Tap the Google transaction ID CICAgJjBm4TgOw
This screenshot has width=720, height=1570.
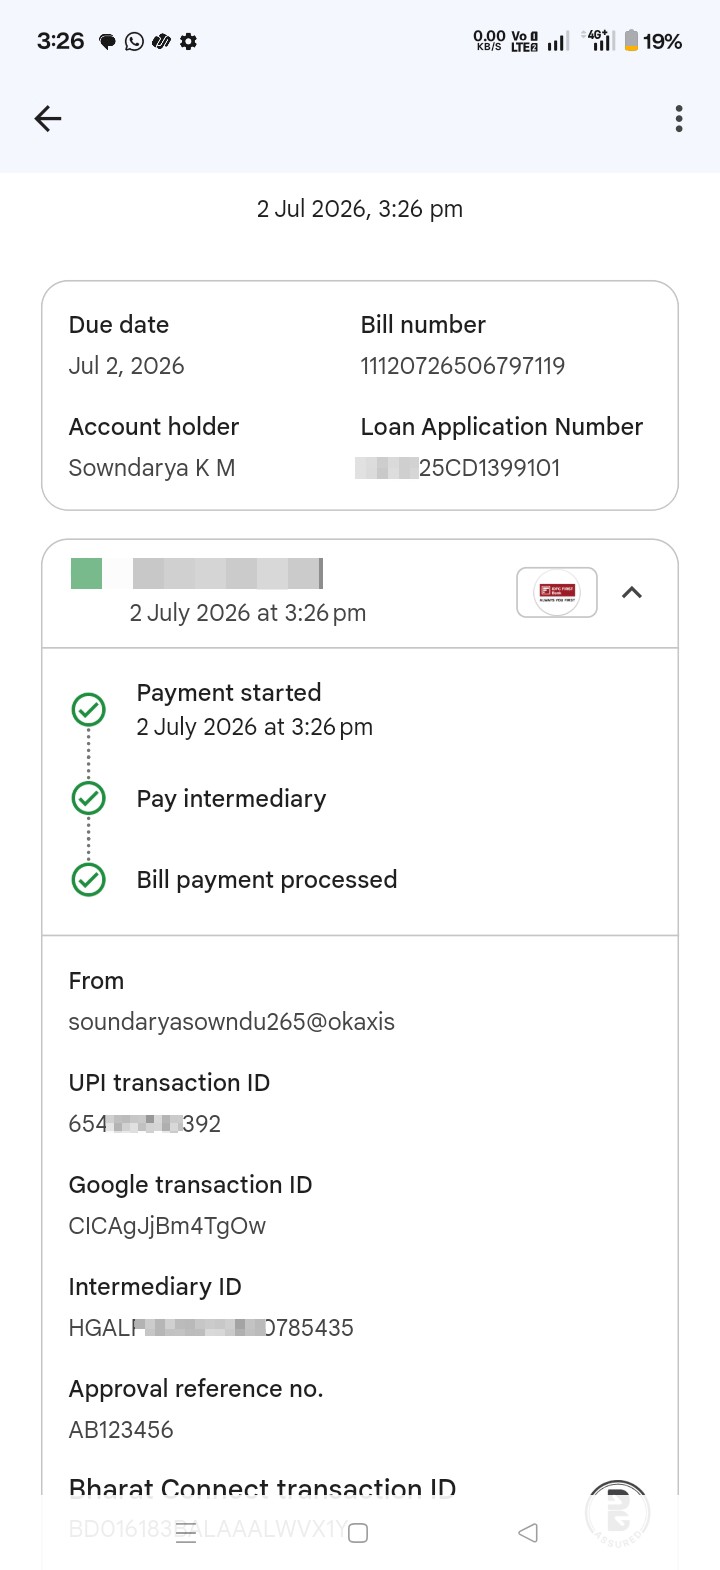[x=167, y=1226]
